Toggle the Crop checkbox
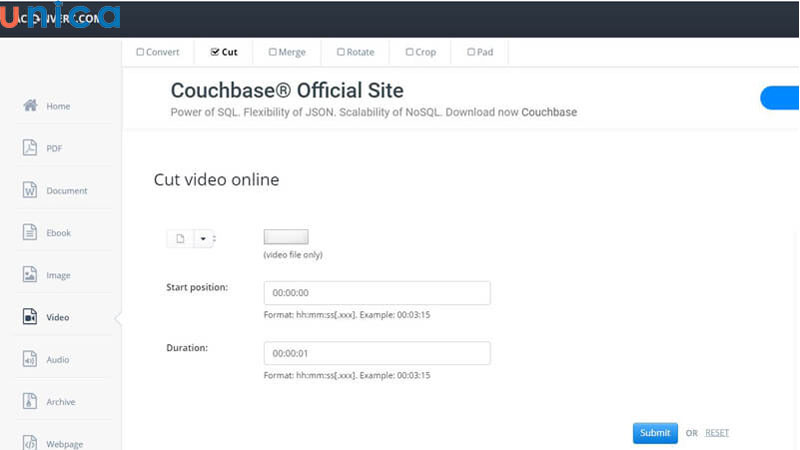This screenshot has height=450, width=800. click(x=409, y=52)
